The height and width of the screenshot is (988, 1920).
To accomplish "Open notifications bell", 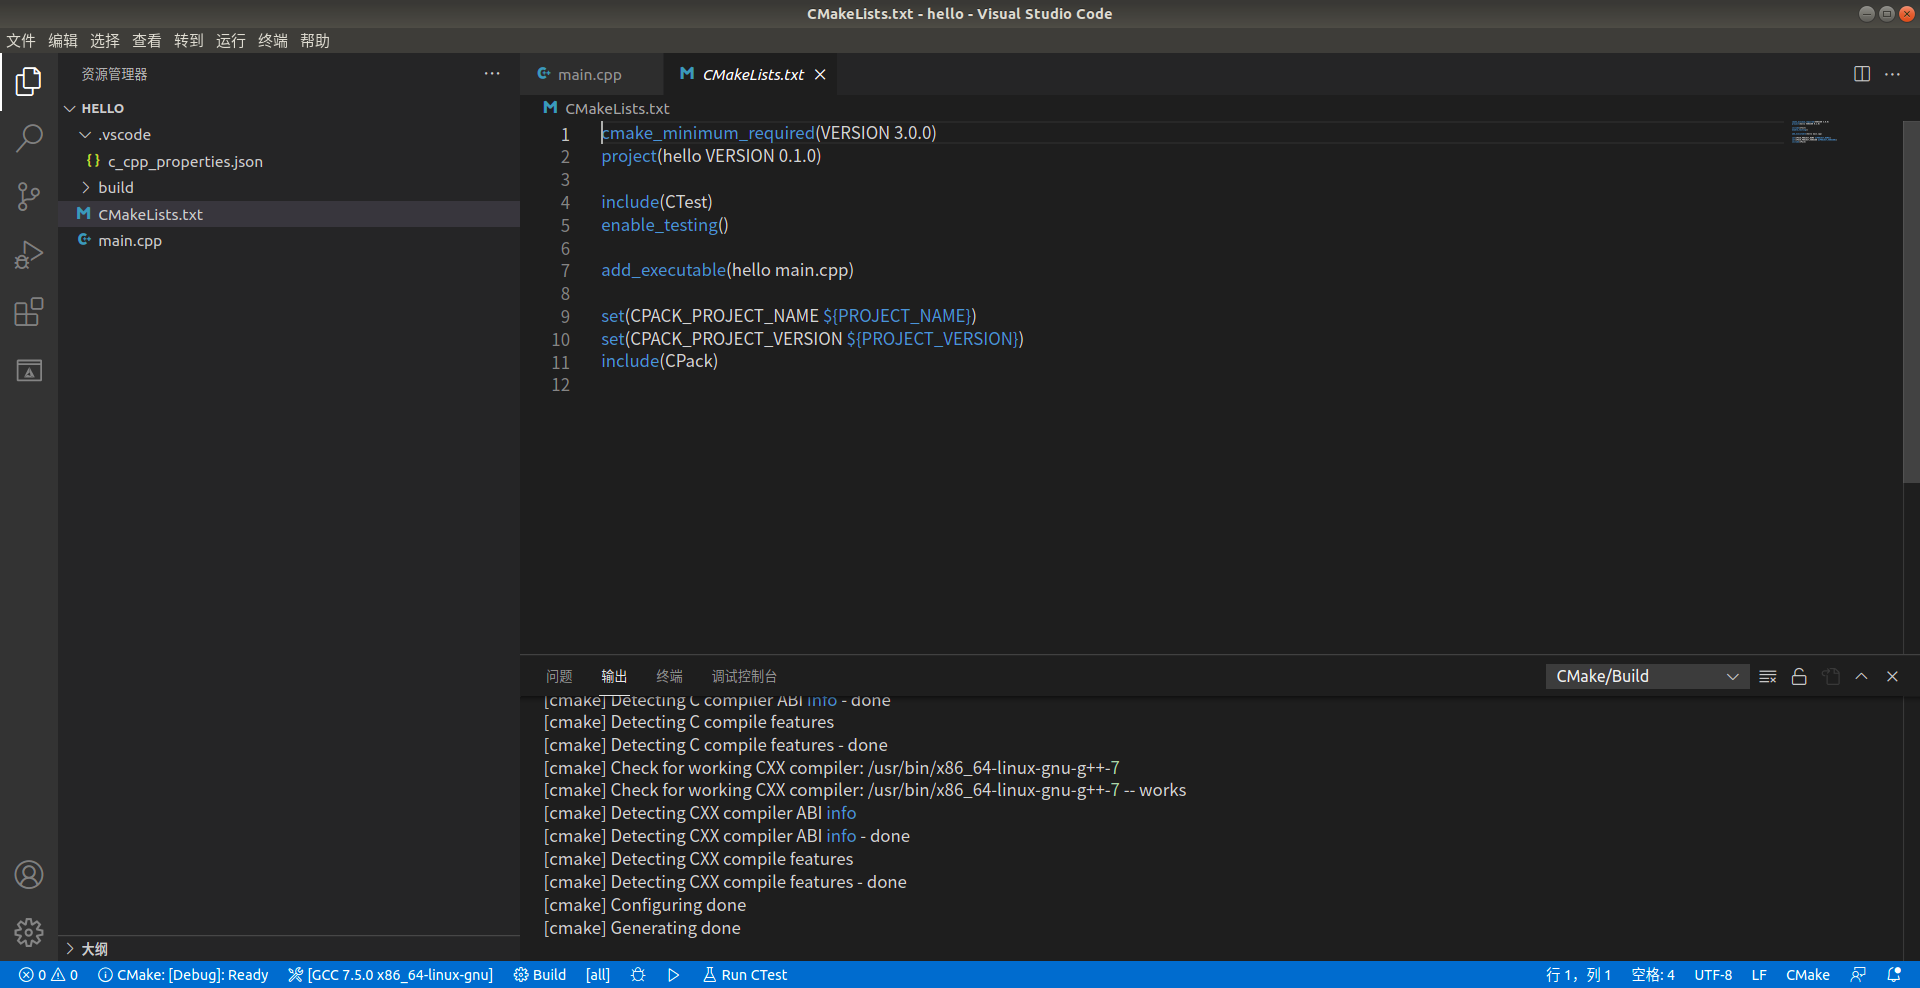I will (1894, 975).
